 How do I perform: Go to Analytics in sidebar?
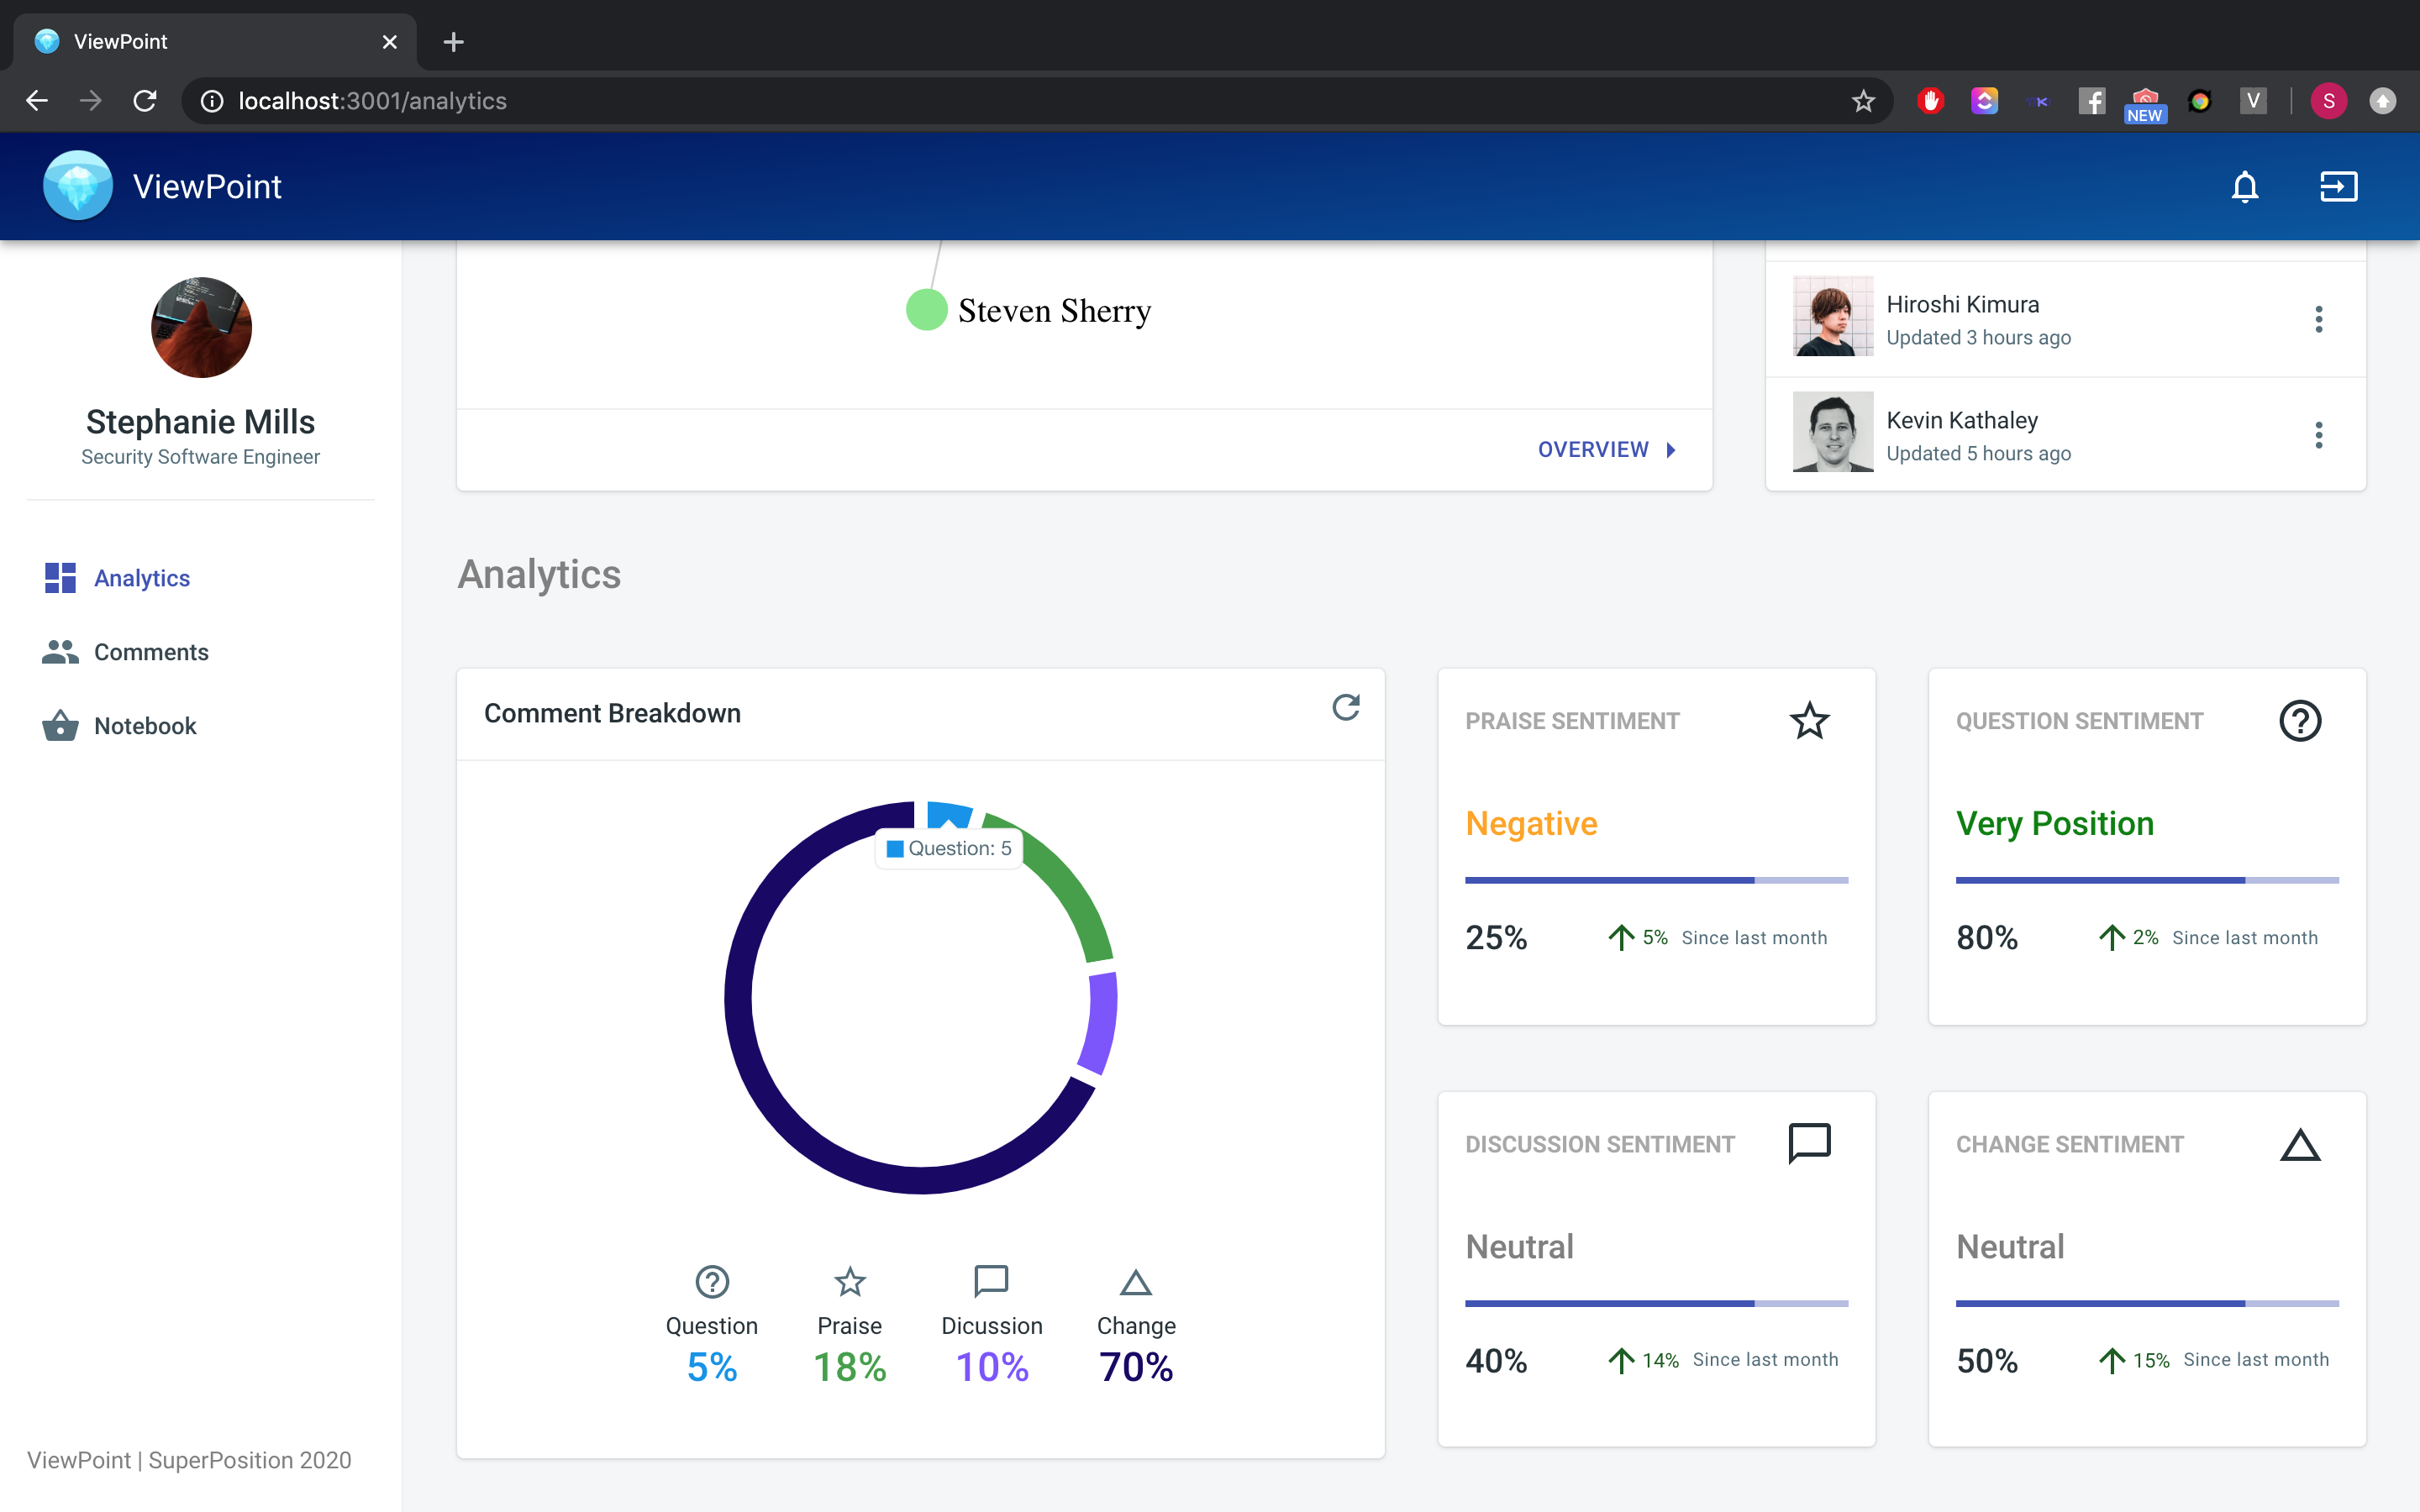(x=141, y=578)
